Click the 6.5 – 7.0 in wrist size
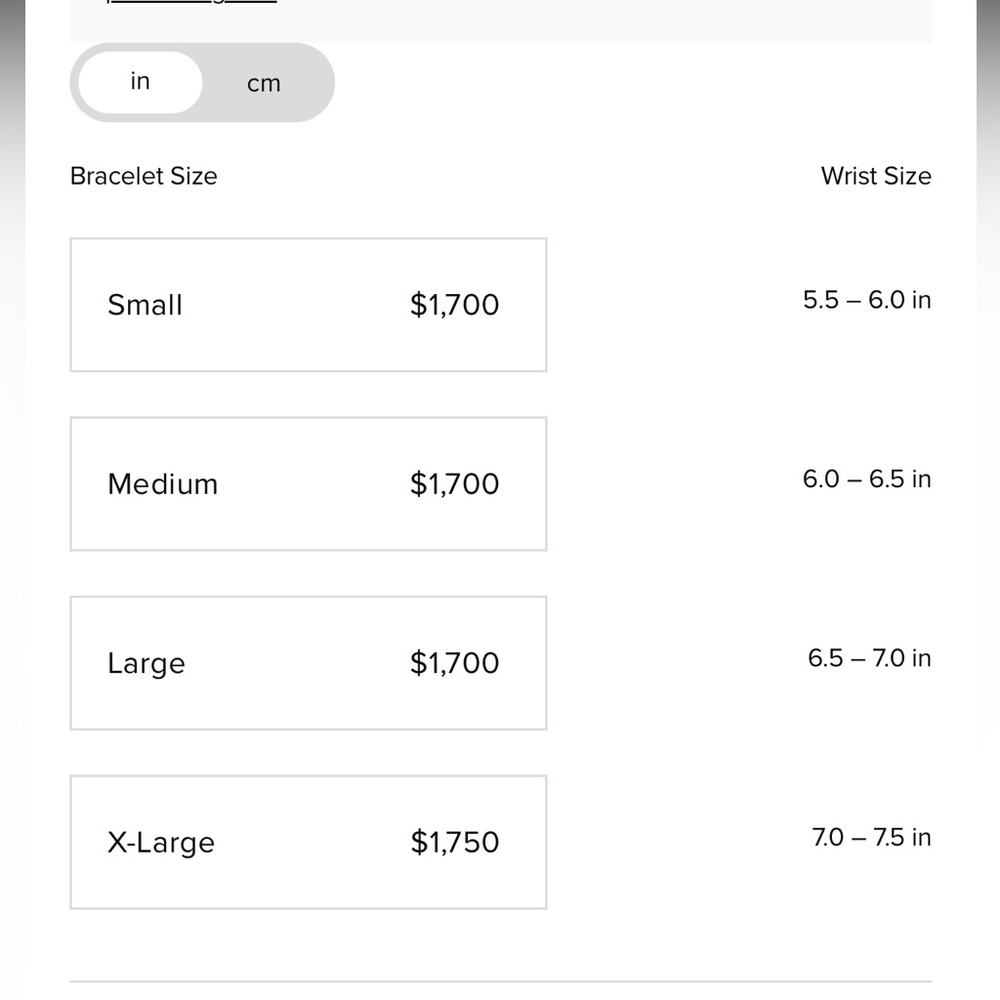Image resolution: width=1000 pixels, height=1000 pixels. pos(868,658)
